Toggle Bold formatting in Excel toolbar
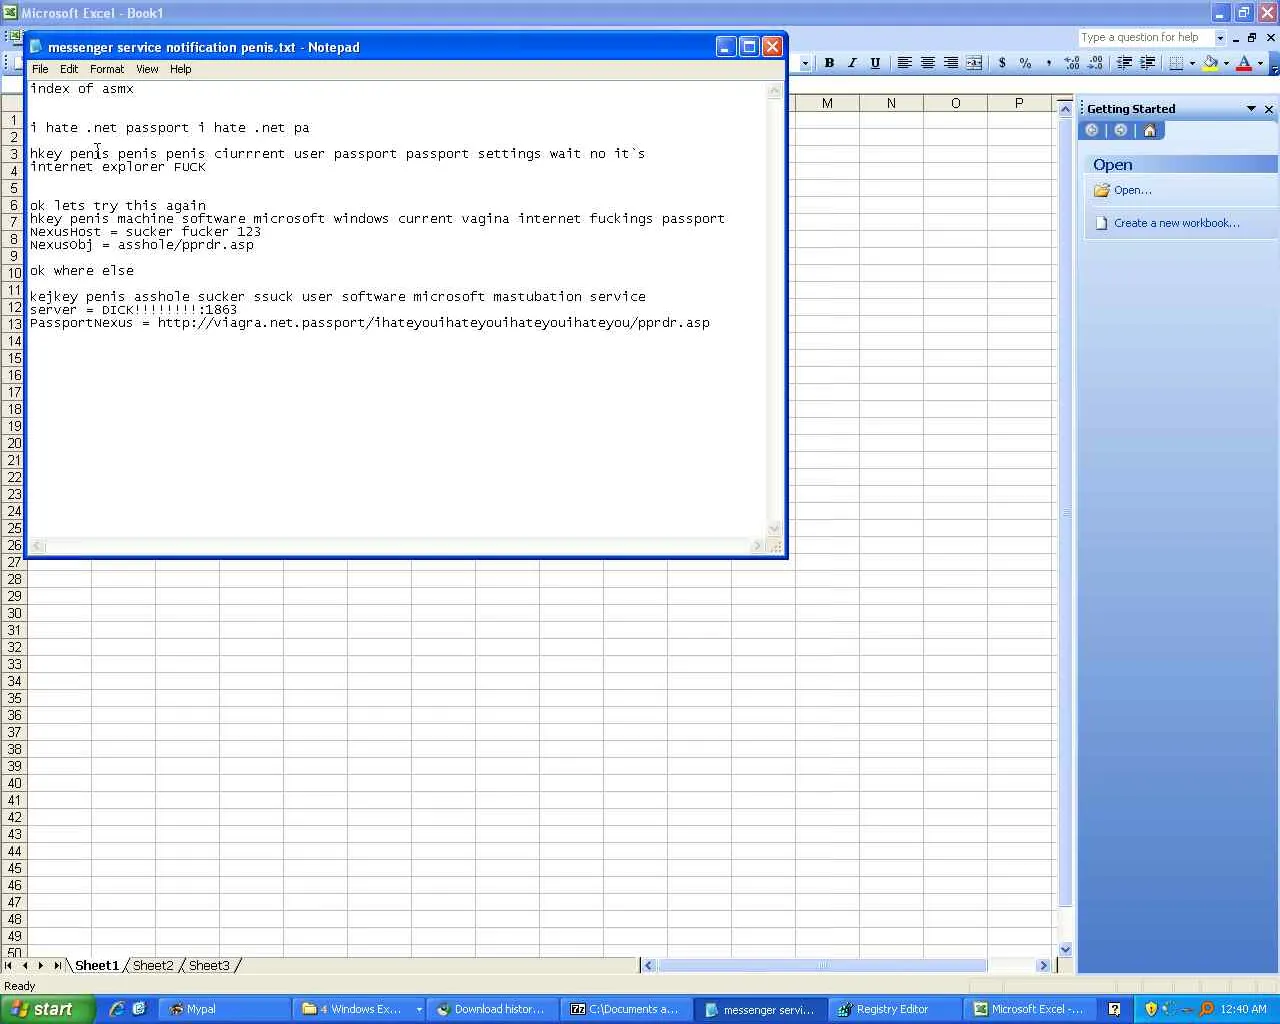Viewport: 1280px width, 1024px height. 829,63
